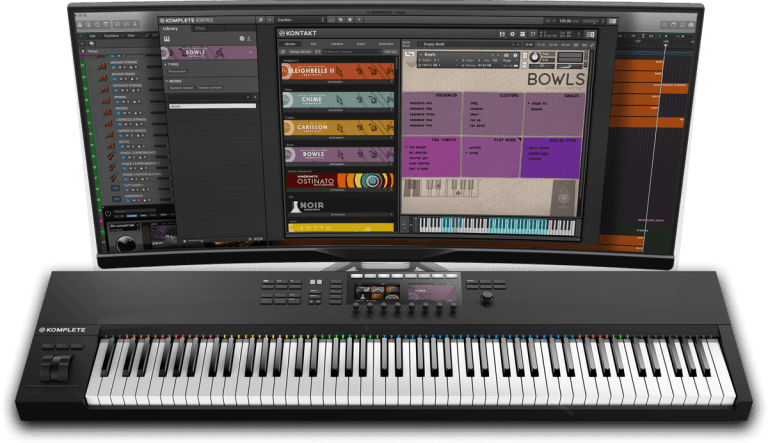Click the Komplete Kontrol search magnifier icon
This screenshot has height=443, width=768.
pyautogui.click(x=261, y=20)
